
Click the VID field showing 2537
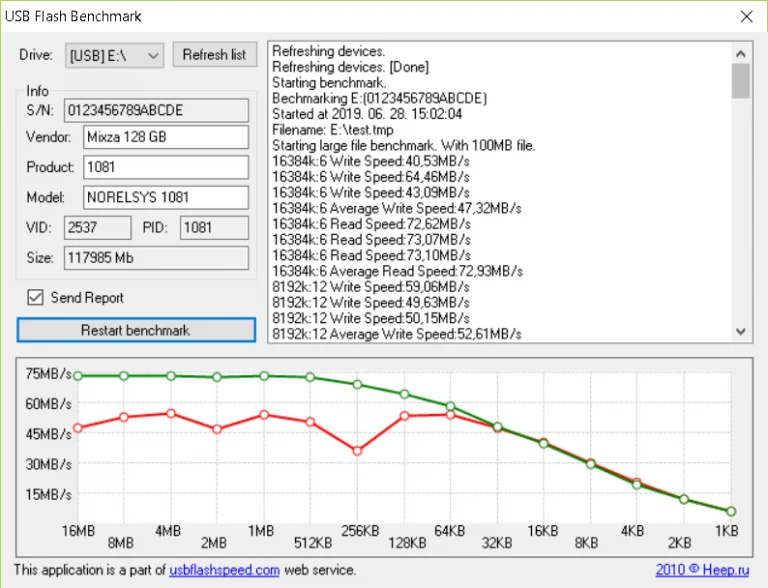pos(97,227)
